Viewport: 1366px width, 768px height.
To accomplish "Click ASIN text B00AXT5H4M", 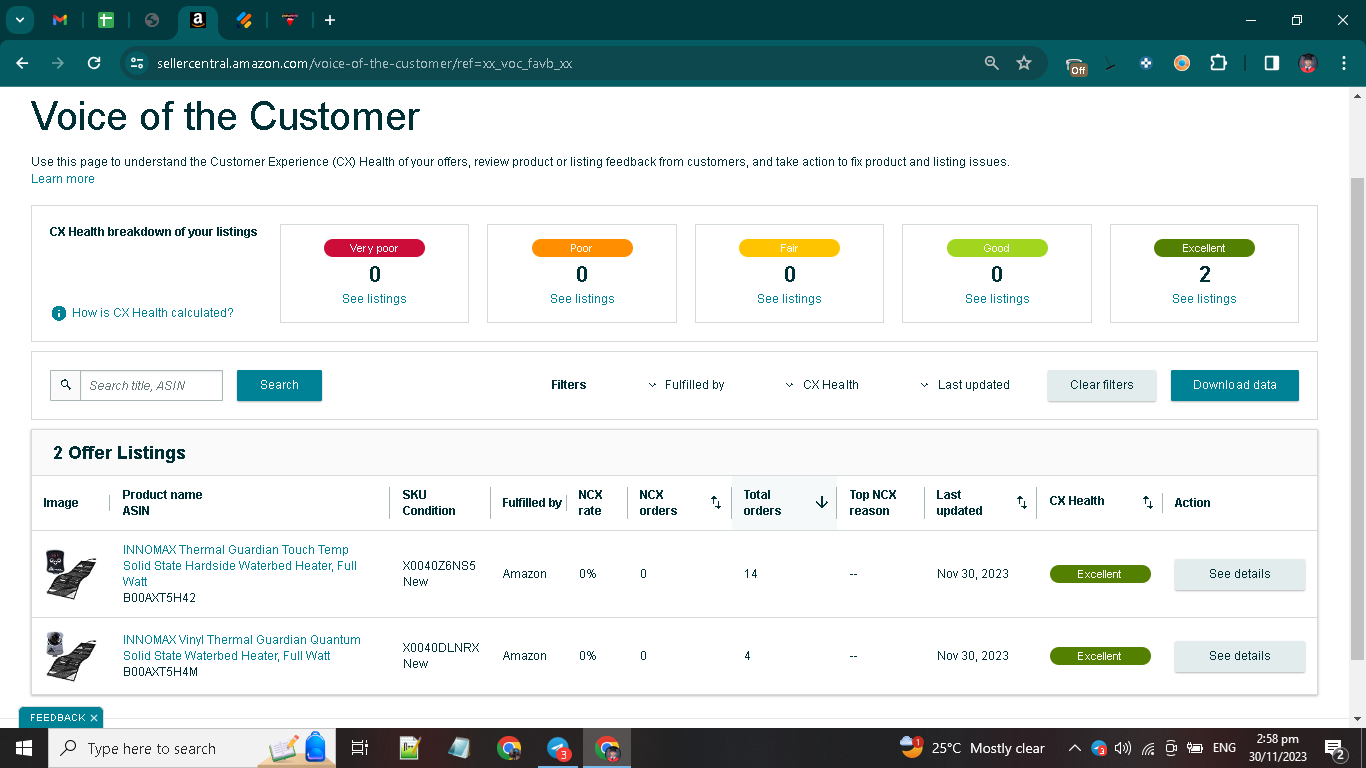I will point(161,672).
